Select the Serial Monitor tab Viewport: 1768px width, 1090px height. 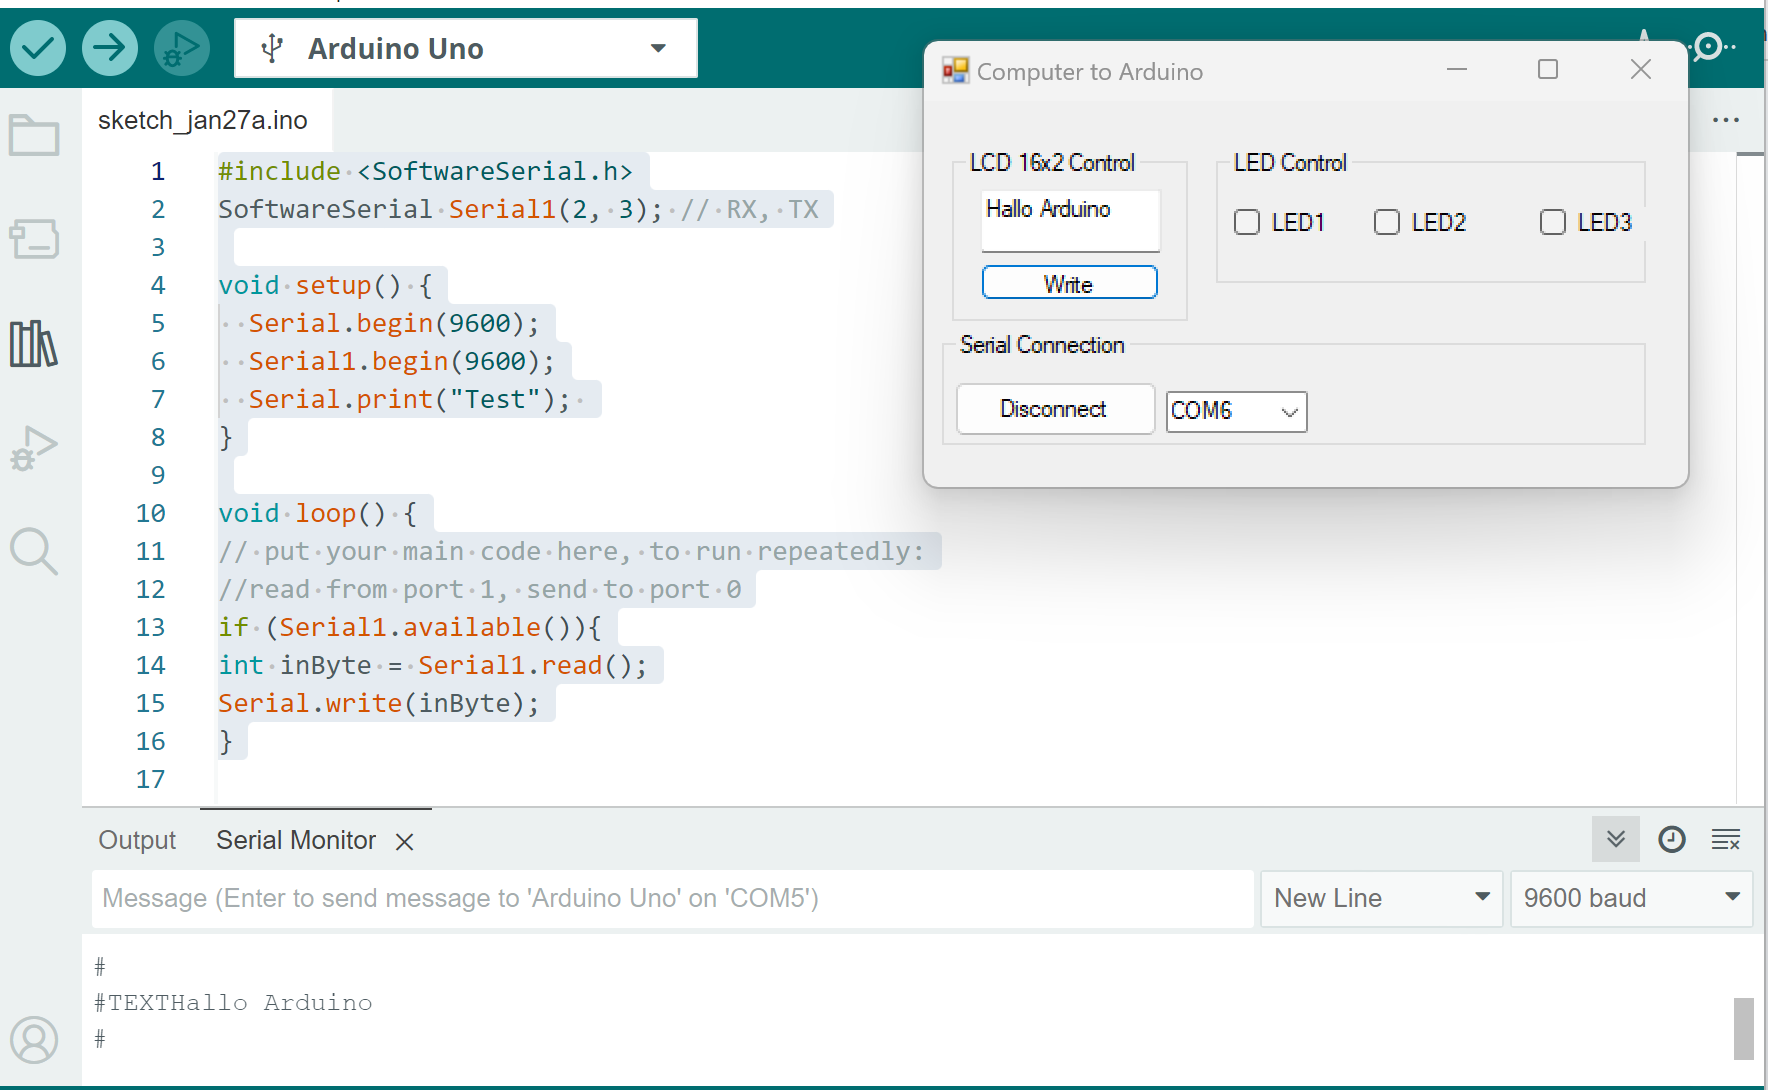tap(296, 840)
